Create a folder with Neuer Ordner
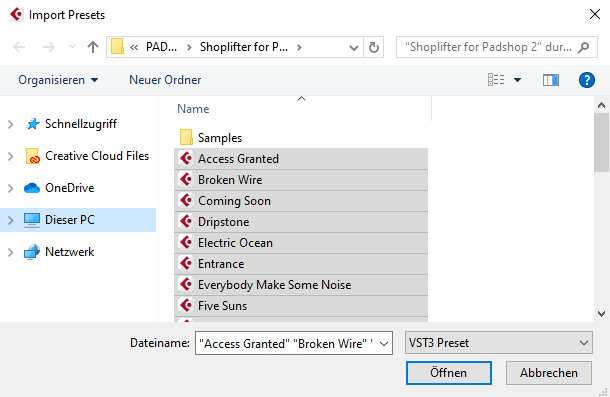 click(165, 80)
